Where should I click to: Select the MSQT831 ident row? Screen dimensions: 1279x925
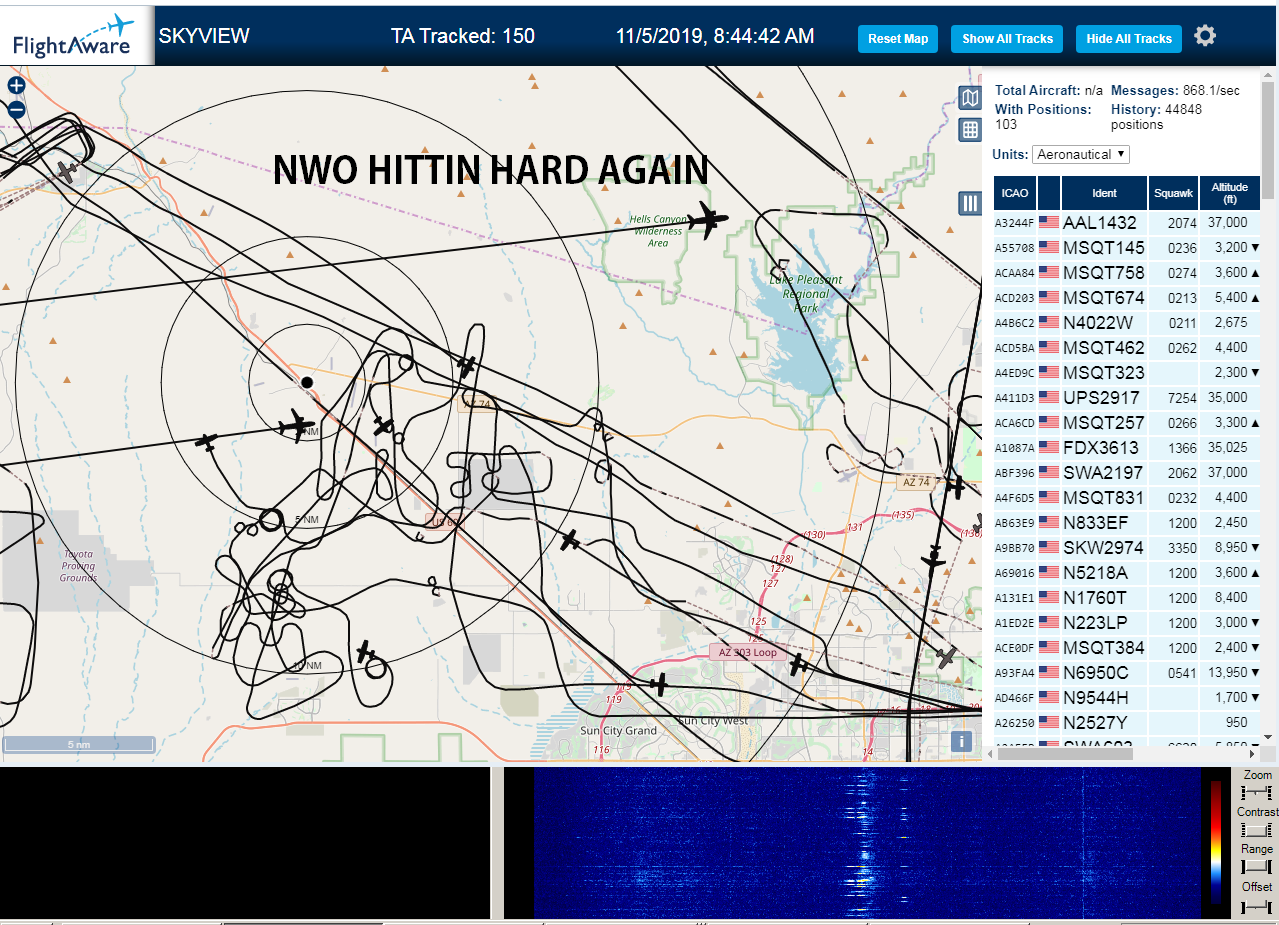point(1127,497)
